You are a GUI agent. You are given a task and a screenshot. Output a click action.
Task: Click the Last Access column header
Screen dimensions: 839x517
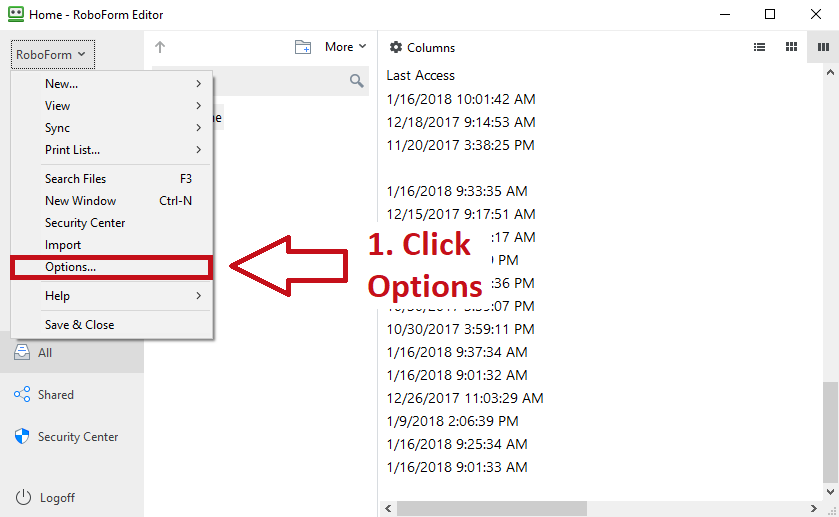tap(421, 75)
